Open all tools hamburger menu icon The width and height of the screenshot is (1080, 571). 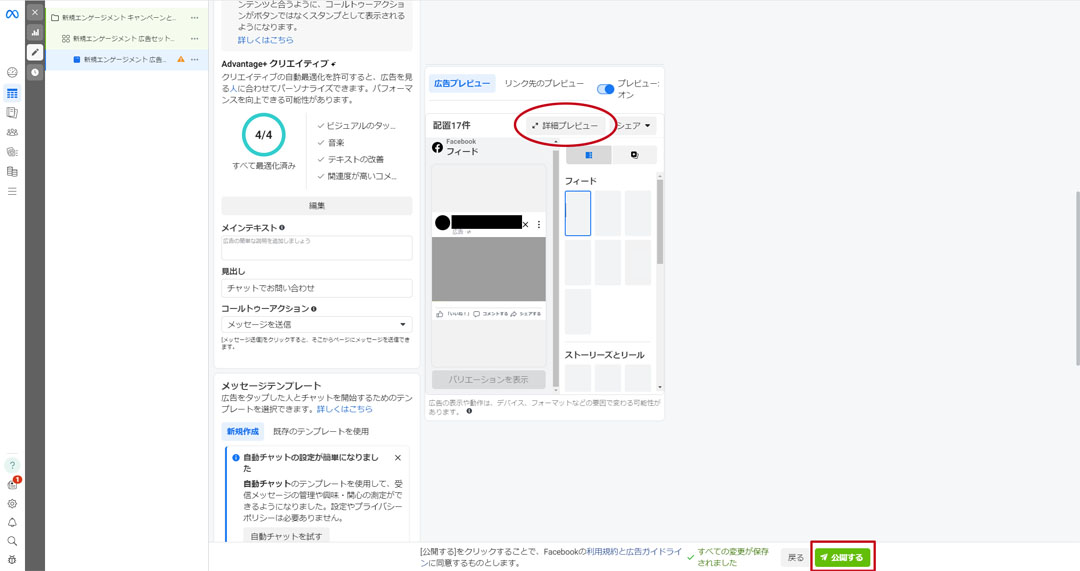pyautogui.click(x=12, y=191)
